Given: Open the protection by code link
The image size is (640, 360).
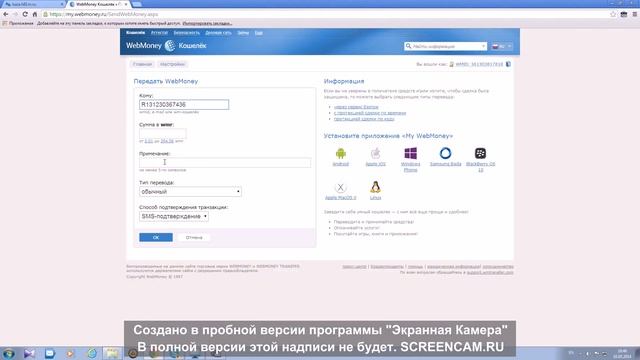Looking at the screenshot, I should [364, 119].
